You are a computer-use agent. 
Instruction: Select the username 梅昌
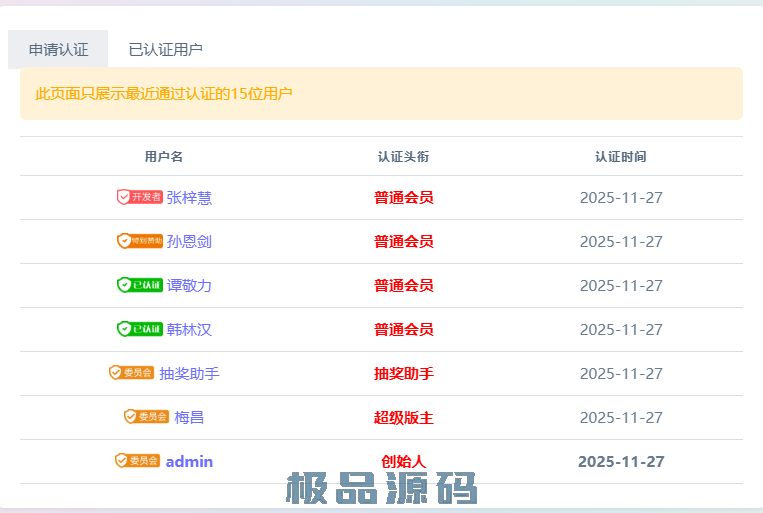click(x=189, y=418)
